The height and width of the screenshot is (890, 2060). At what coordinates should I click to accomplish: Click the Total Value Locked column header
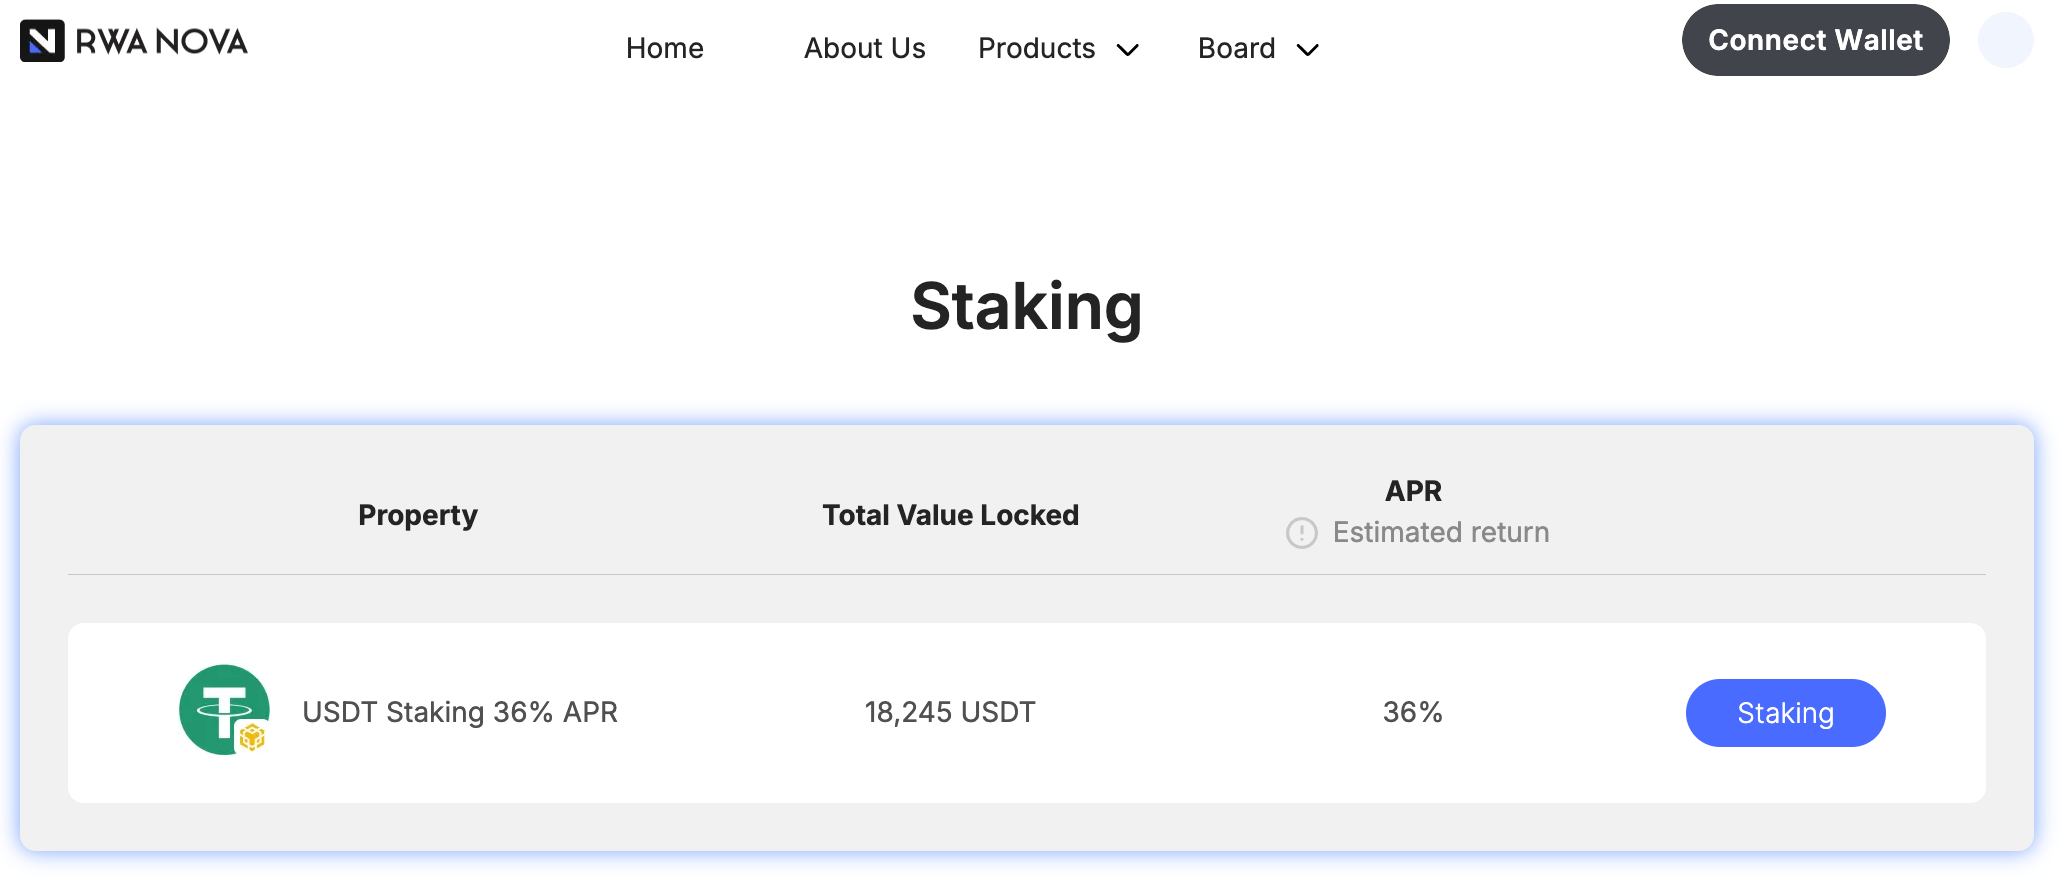point(950,515)
